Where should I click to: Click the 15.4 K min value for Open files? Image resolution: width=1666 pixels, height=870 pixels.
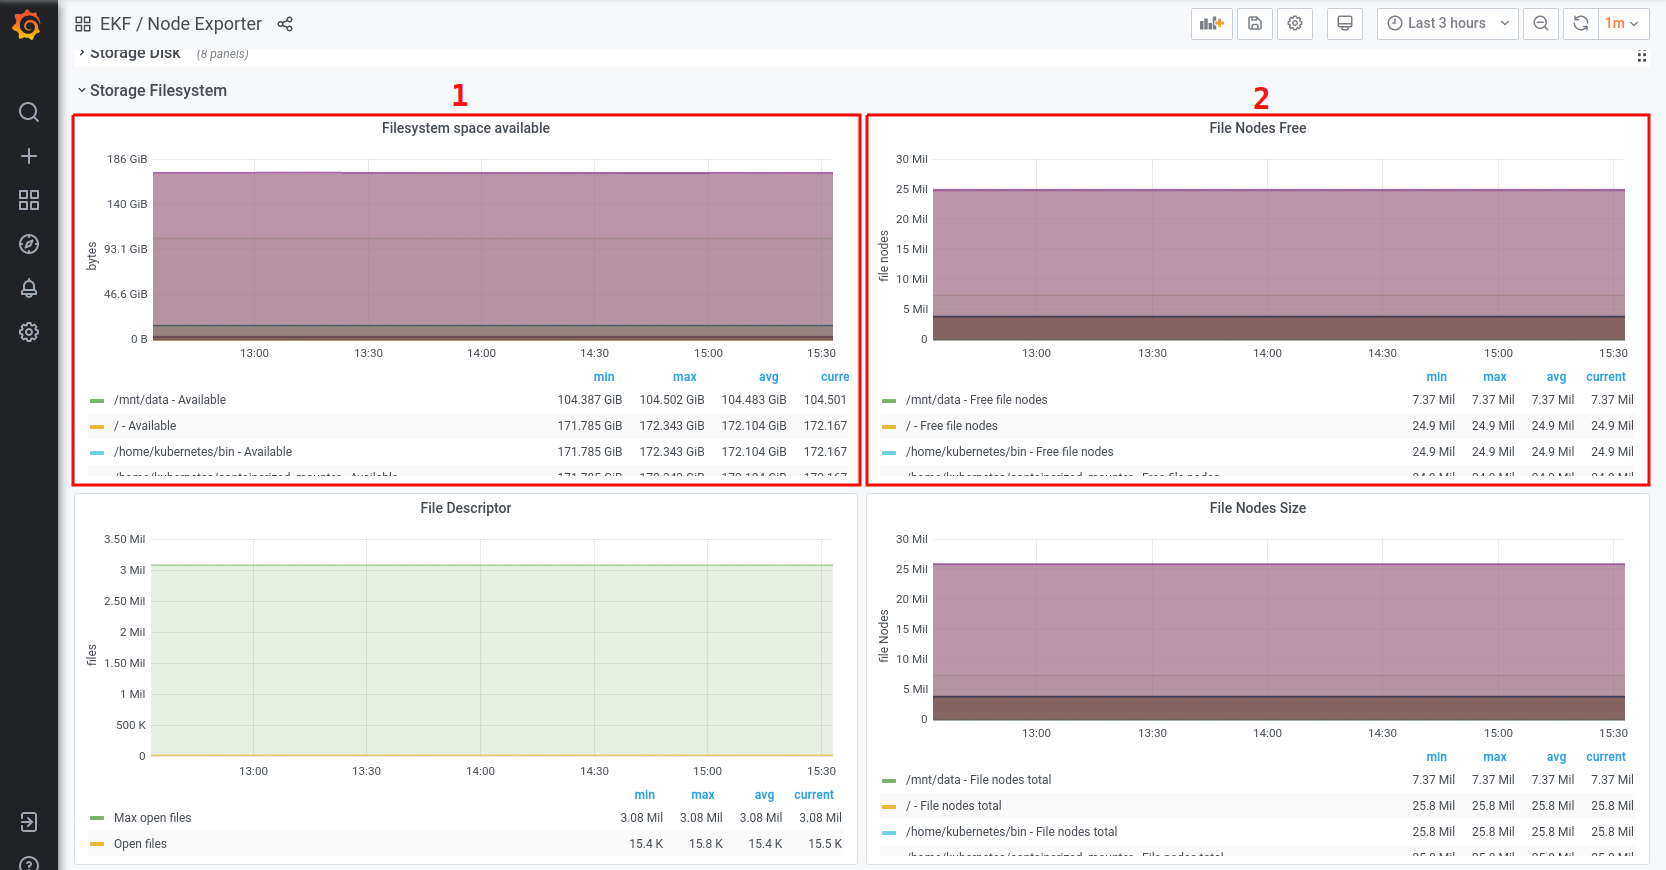[x=646, y=844]
